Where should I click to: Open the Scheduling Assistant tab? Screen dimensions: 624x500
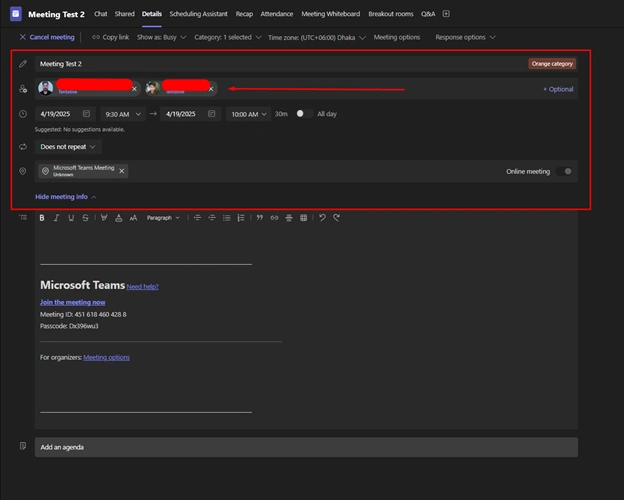(199, 14)
